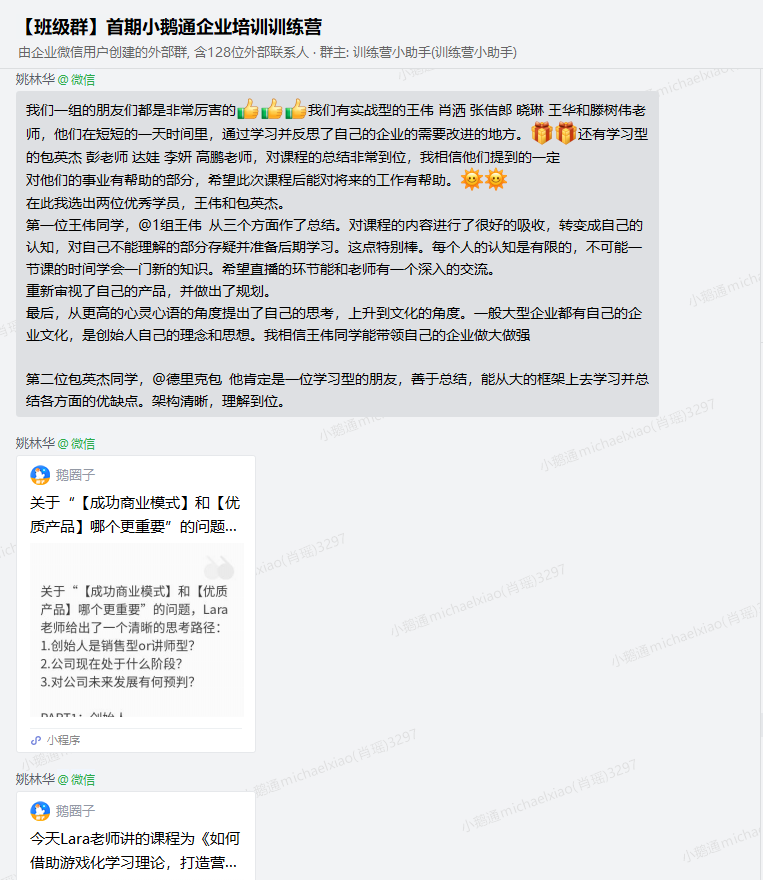763x880 pixels.
Task: Click the 鹅圈子 avatar icon in first card
Action: [x=40, y=475]
